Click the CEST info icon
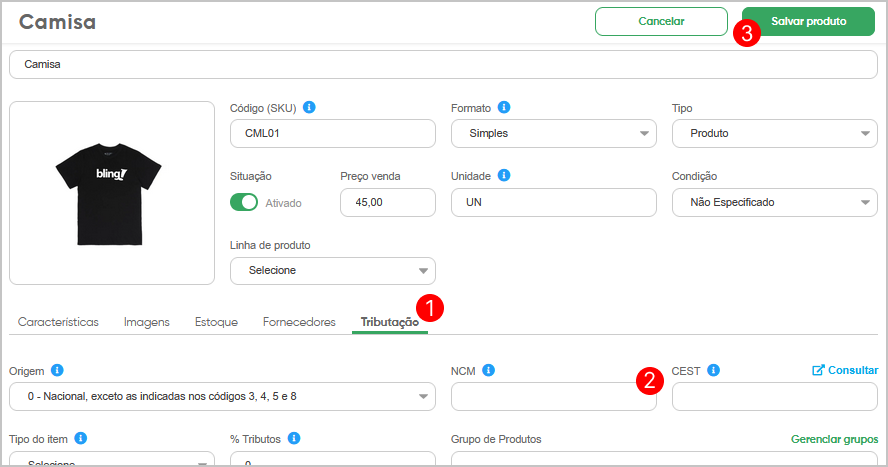Viewport: 888px width, 467px height. tap(714, 370)
